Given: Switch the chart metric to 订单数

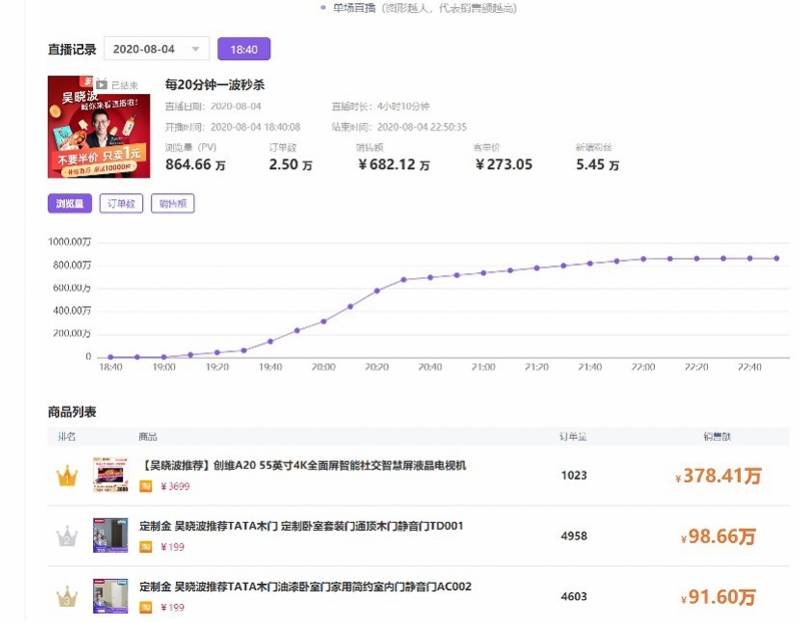Looking at the screenshot, I should 122,203.
